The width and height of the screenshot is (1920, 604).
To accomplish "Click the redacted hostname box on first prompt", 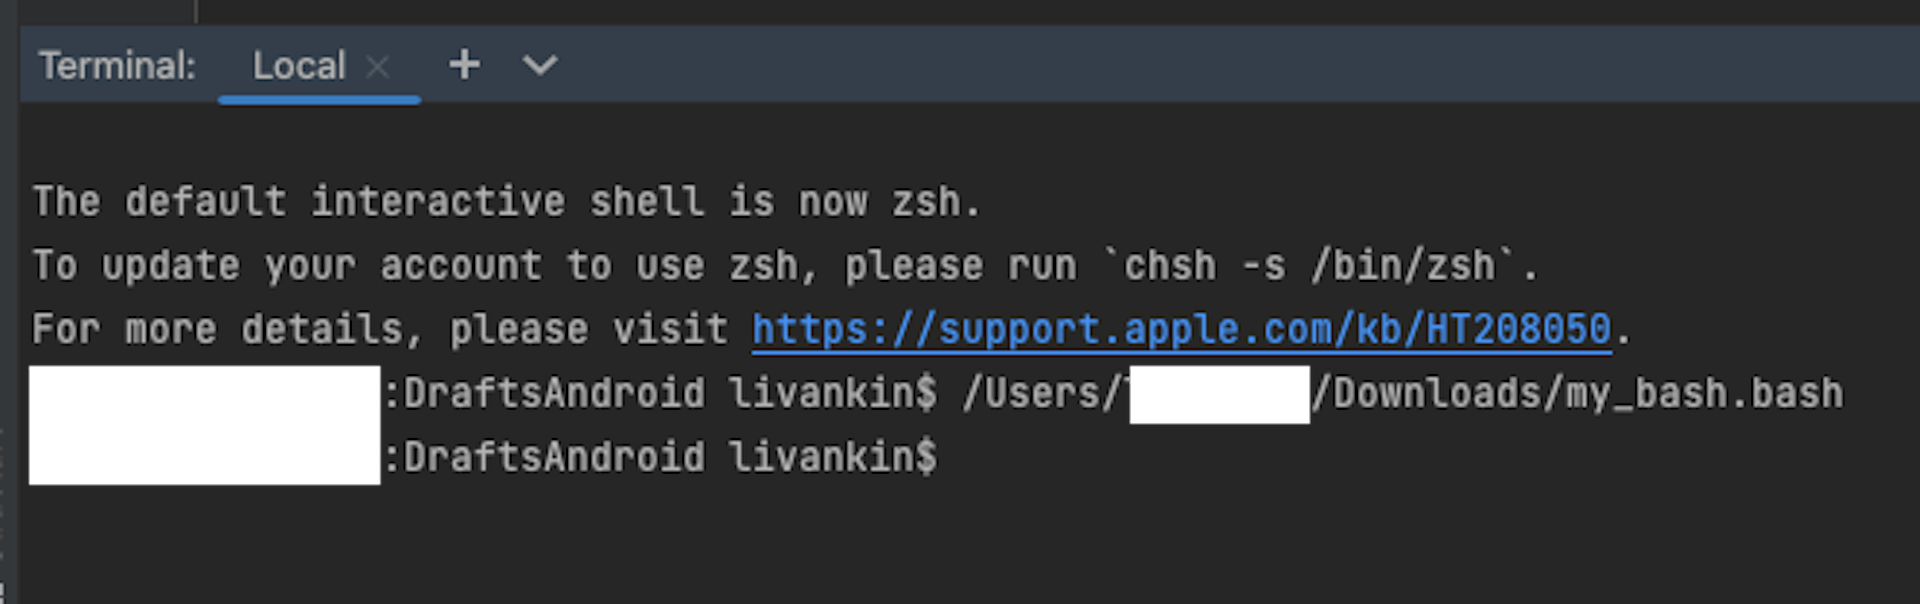I will [204, 394].
